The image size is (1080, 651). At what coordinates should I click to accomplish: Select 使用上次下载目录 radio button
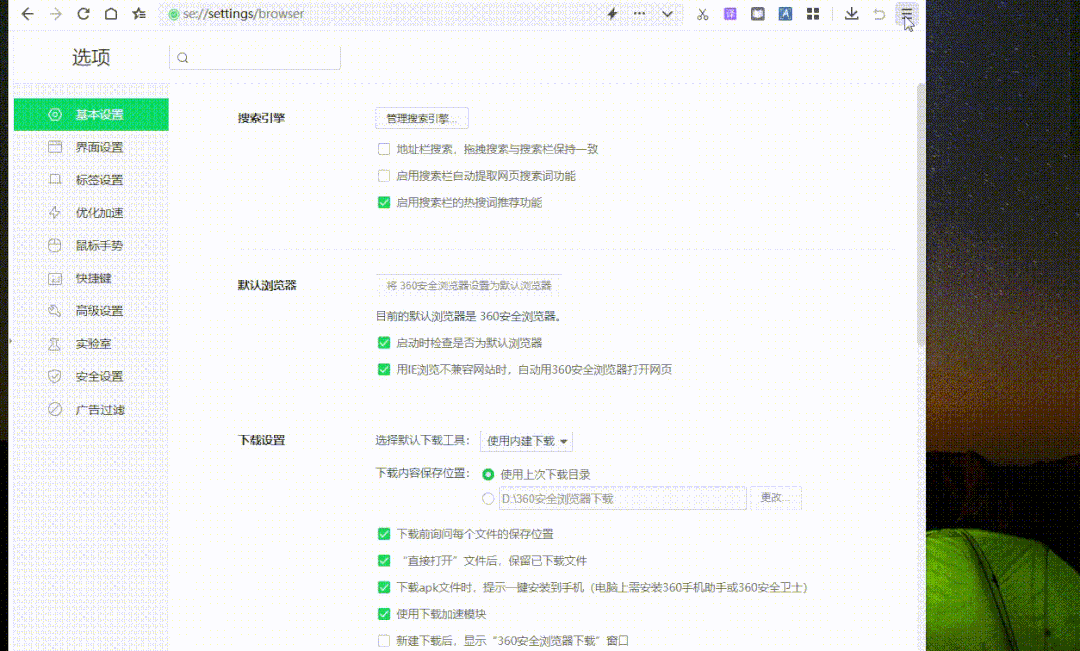(x=488, y=475)
